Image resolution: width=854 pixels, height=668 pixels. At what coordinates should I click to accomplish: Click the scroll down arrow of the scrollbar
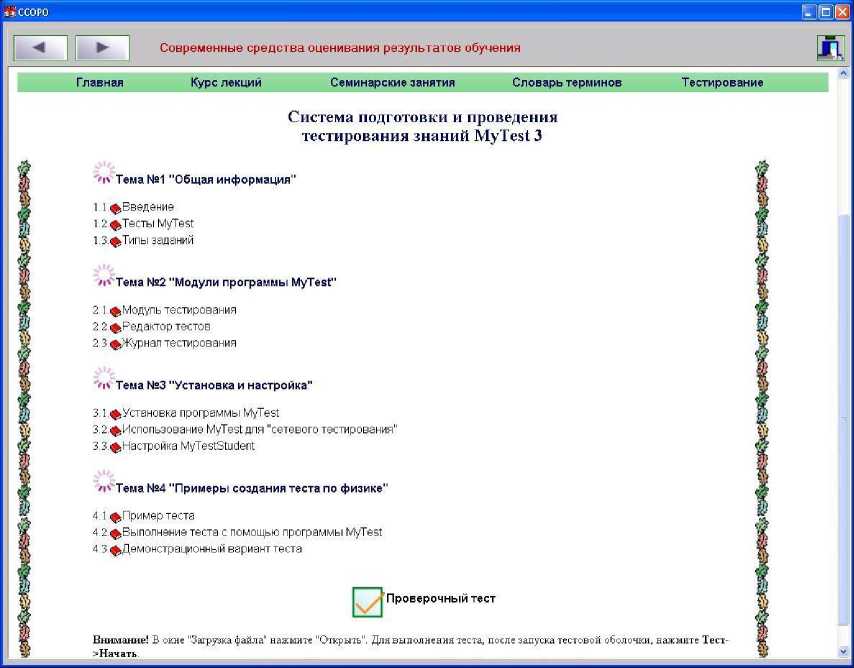point(843,652)
